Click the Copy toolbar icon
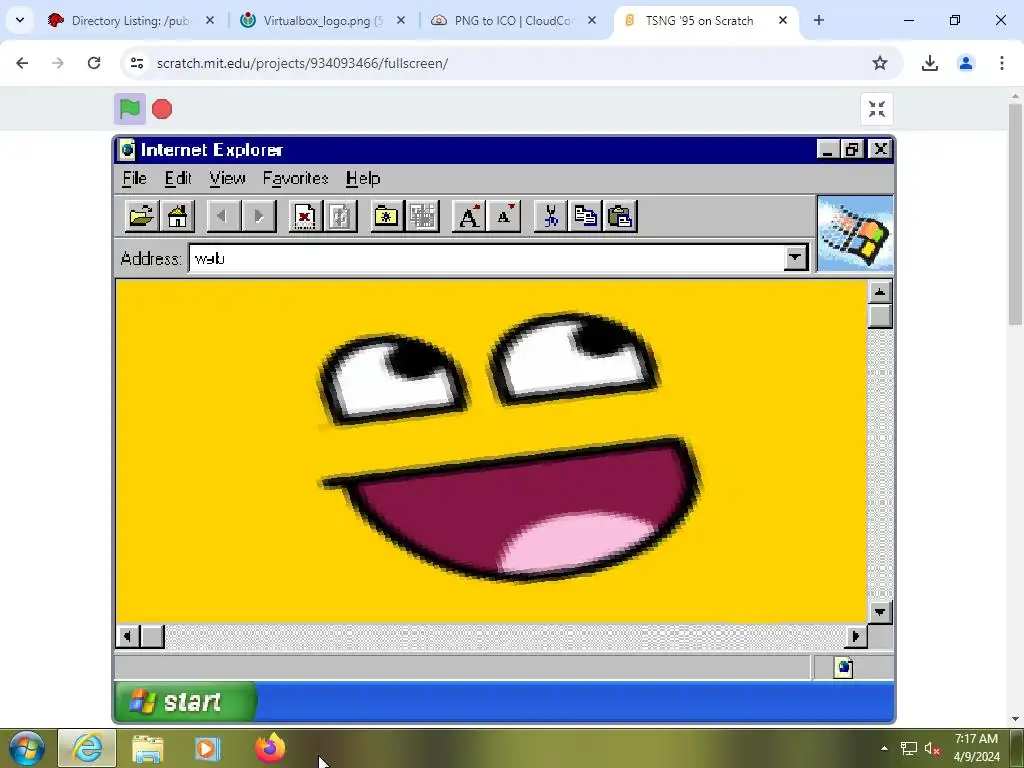1024x768 pixels. click(x=585, y=216)
